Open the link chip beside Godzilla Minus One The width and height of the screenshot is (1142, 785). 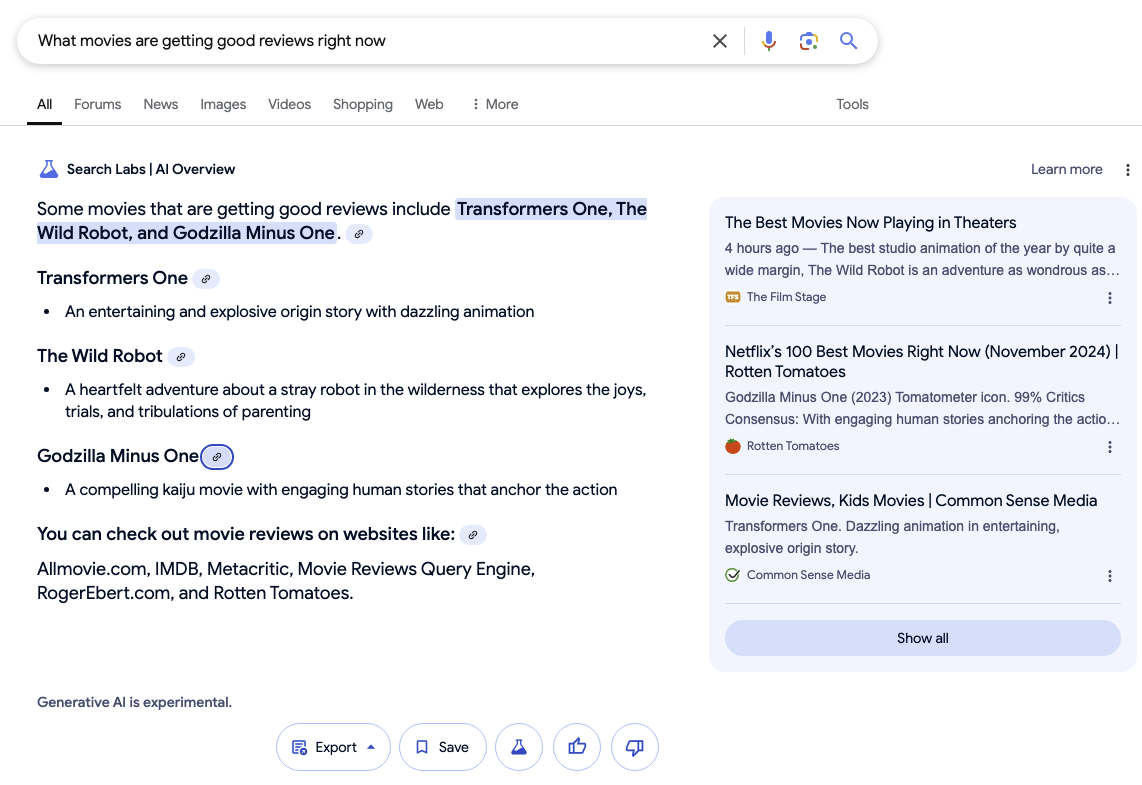[x=217, y=456]
